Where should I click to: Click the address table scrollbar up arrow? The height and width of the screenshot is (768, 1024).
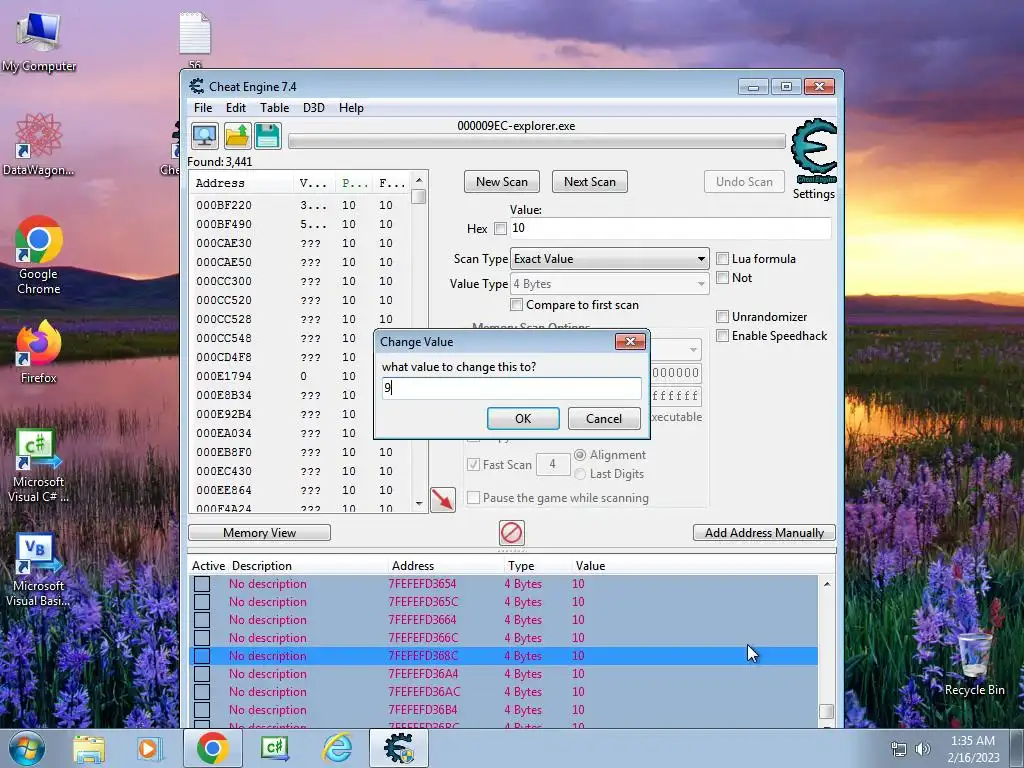[x=827, y=584]
